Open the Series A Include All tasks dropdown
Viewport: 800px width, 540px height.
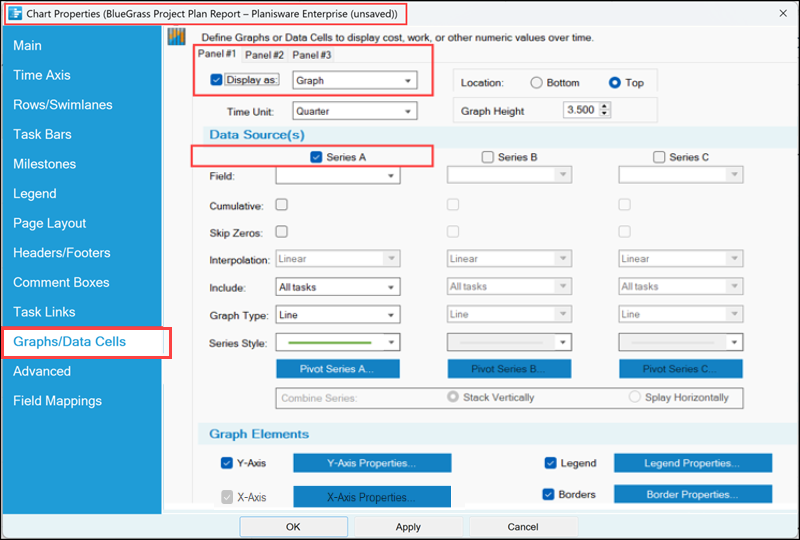pos(338,287)
